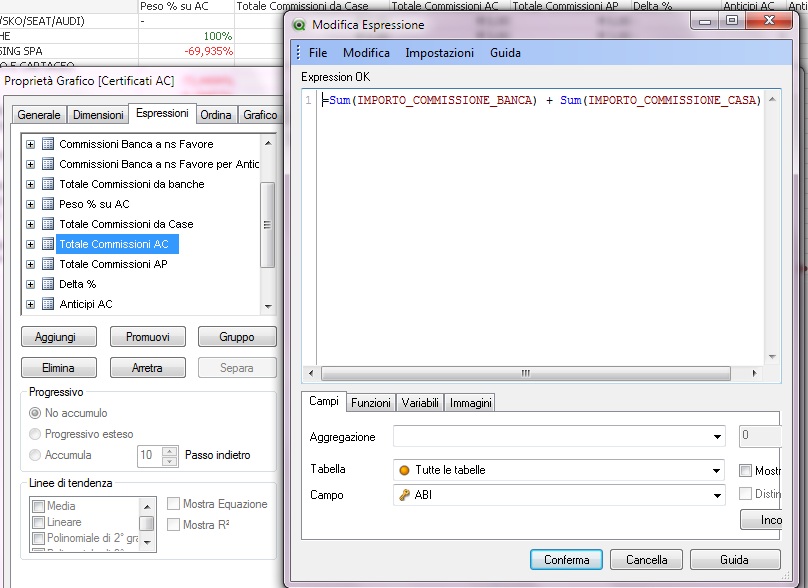Expand the Commissioni Banca a ns Favore node
This screenshot has width=808, height=588.
(30, 144)
